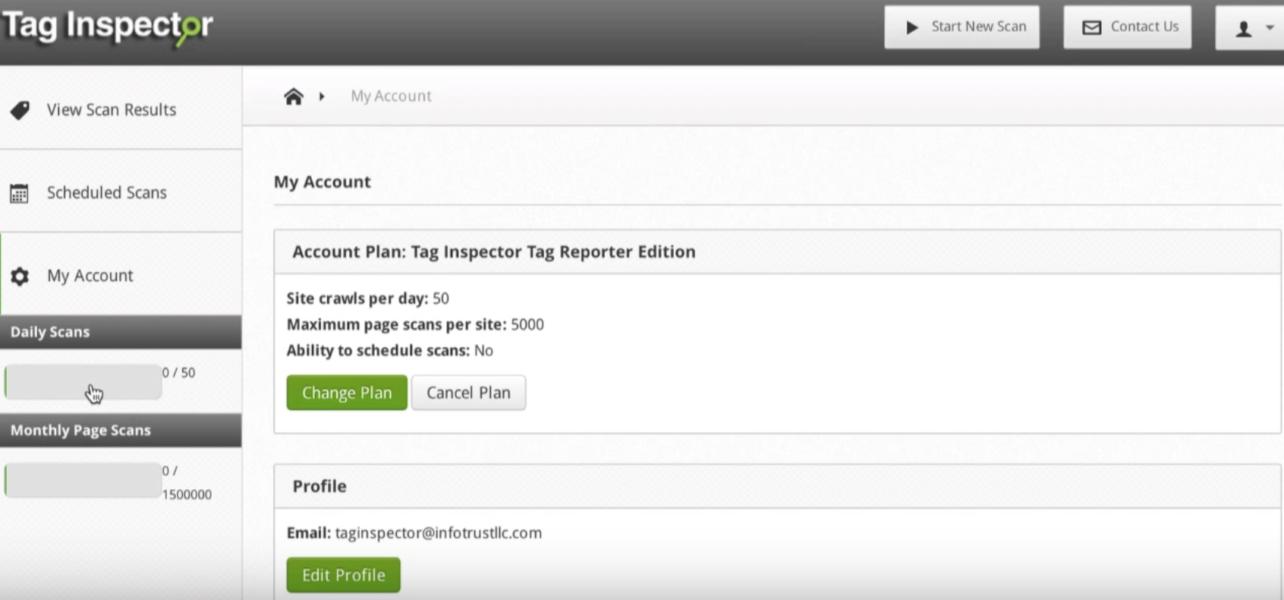Click the Monthly Page Scans progress bar
The height and width of the screenshot is (600, 1284).
(82, 480)
